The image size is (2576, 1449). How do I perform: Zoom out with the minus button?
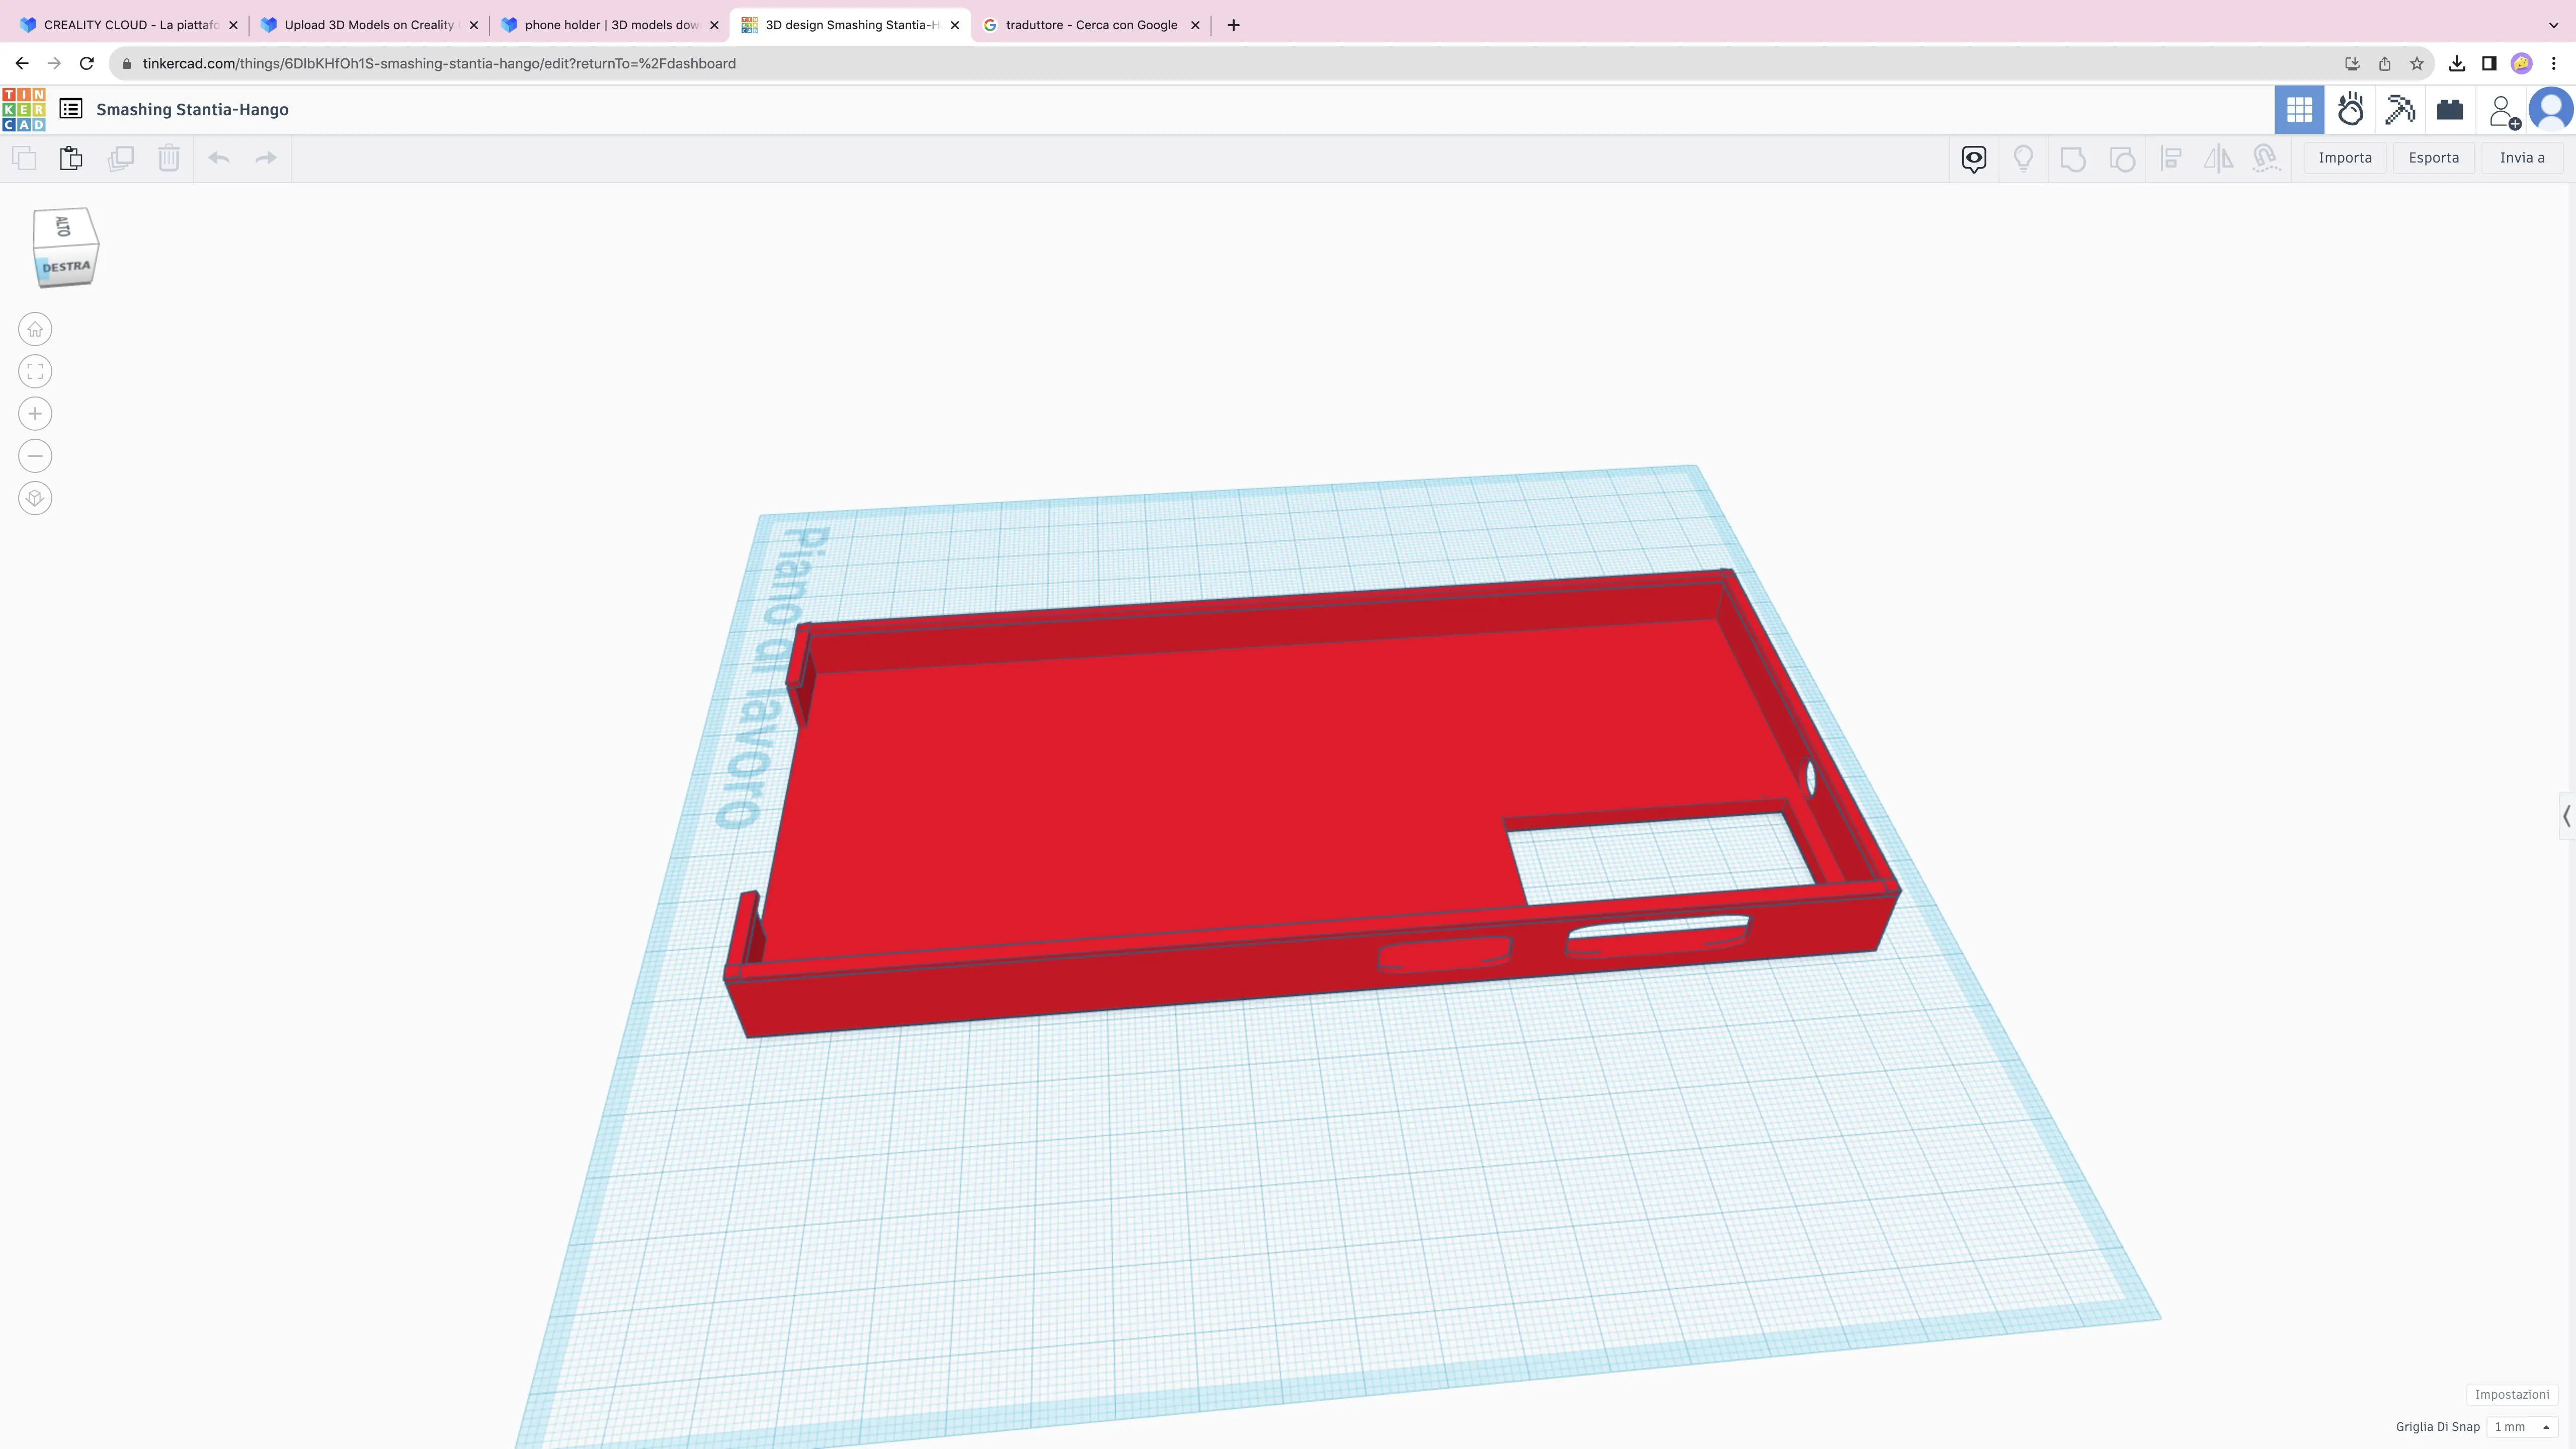35,456
